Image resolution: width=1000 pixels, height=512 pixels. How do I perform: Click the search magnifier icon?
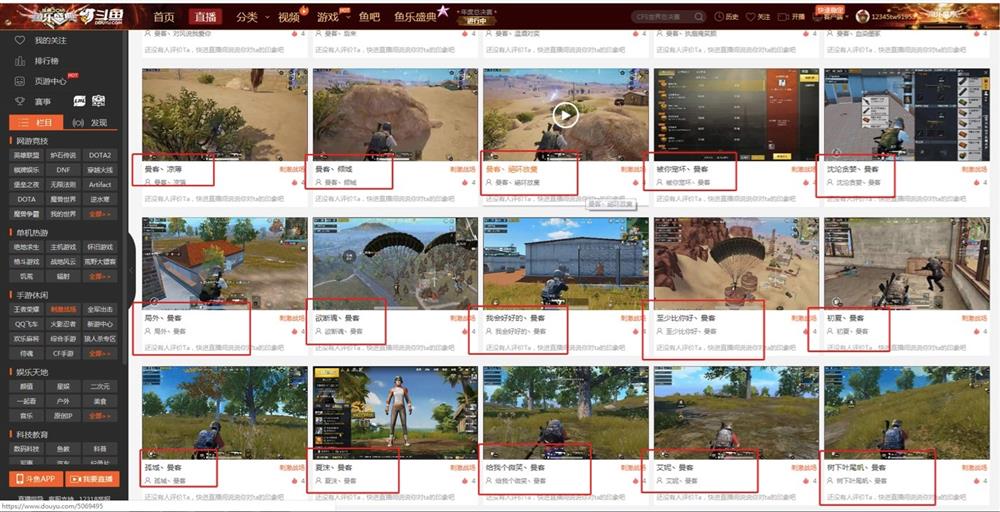(x=699, y=17)
